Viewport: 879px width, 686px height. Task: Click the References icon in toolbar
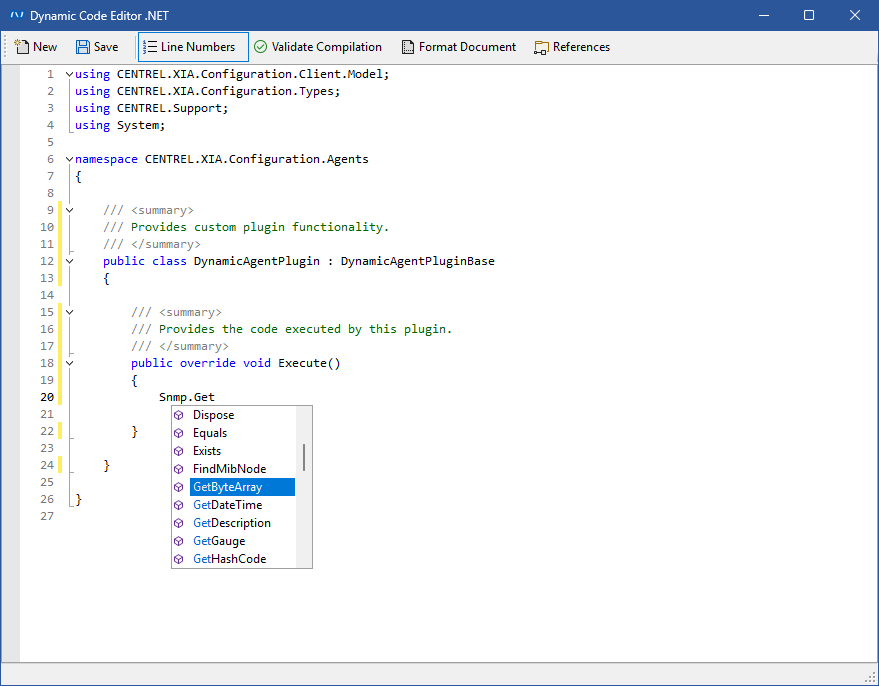click(541, 47)
